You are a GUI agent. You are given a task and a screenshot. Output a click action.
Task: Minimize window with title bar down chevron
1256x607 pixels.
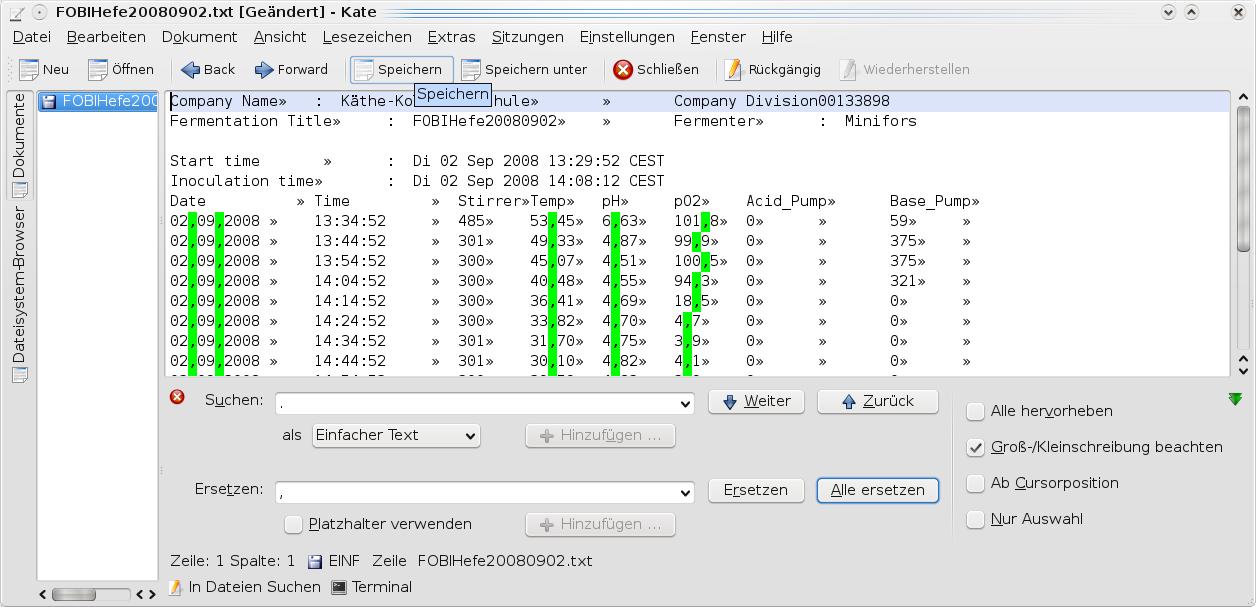tap(1167, 12)
